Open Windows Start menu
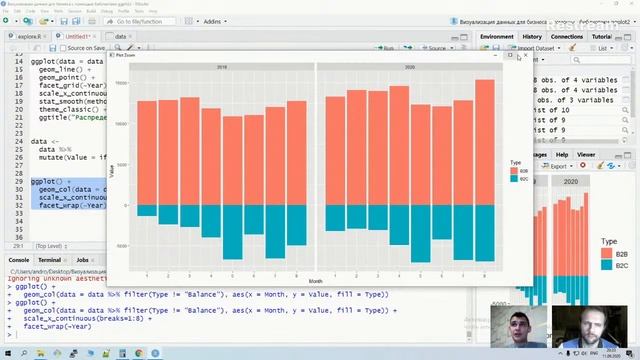This screenshot has height=360, width=640. pyautogui.click(x=7, y=353)
